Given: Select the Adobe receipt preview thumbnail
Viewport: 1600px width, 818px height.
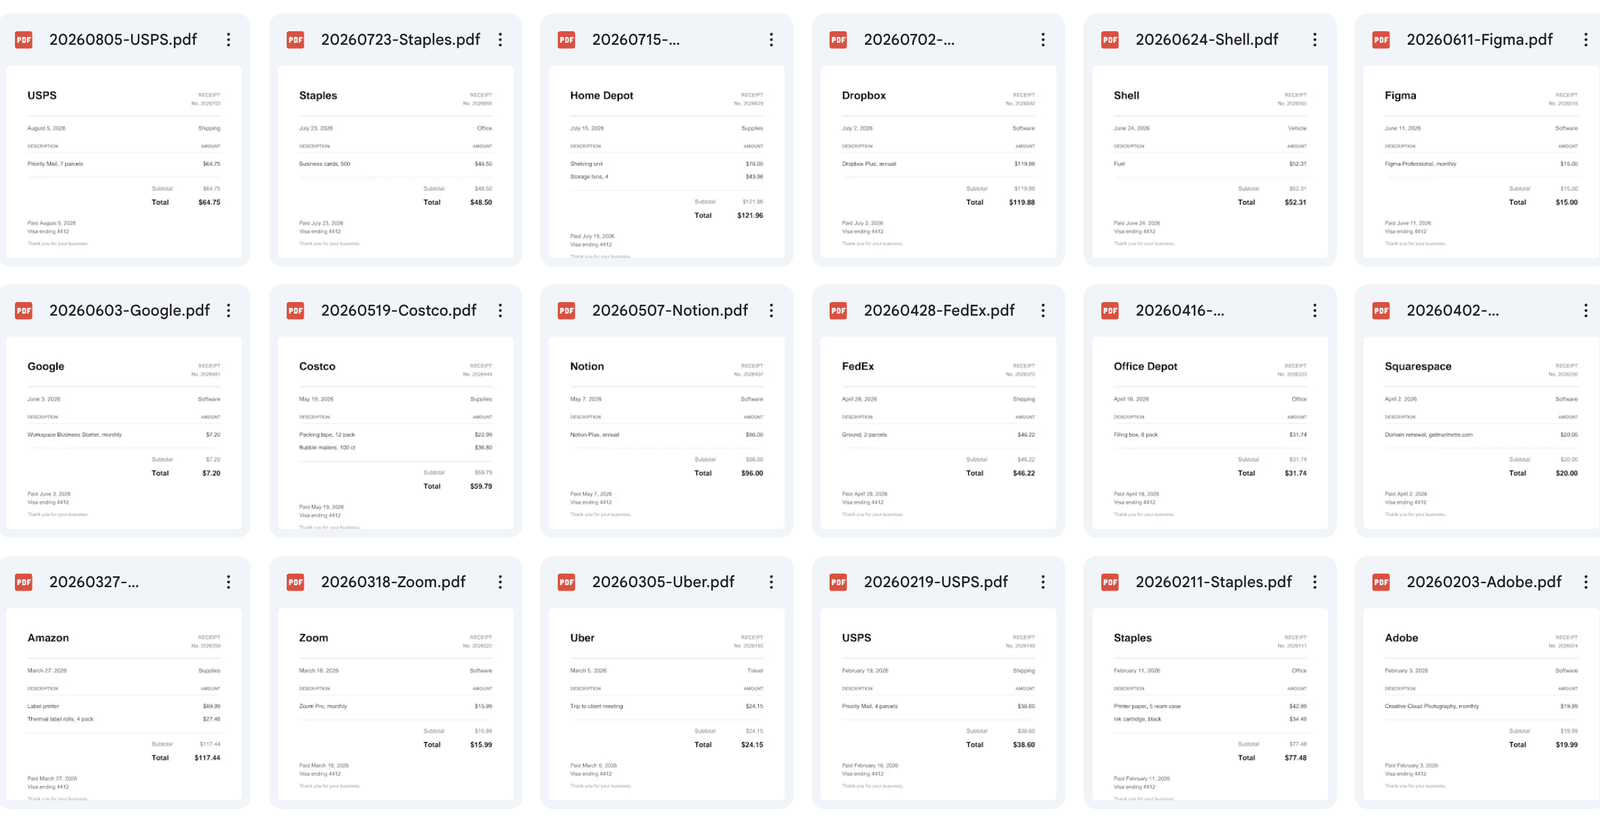Looking at the screenshot, I should [1481, 704].
